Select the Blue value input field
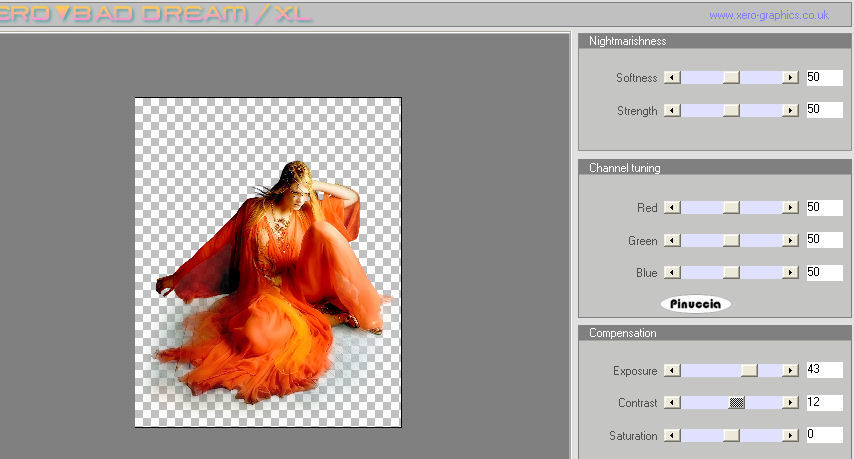Viewport: 854px width, 459px height. [825, 272]
